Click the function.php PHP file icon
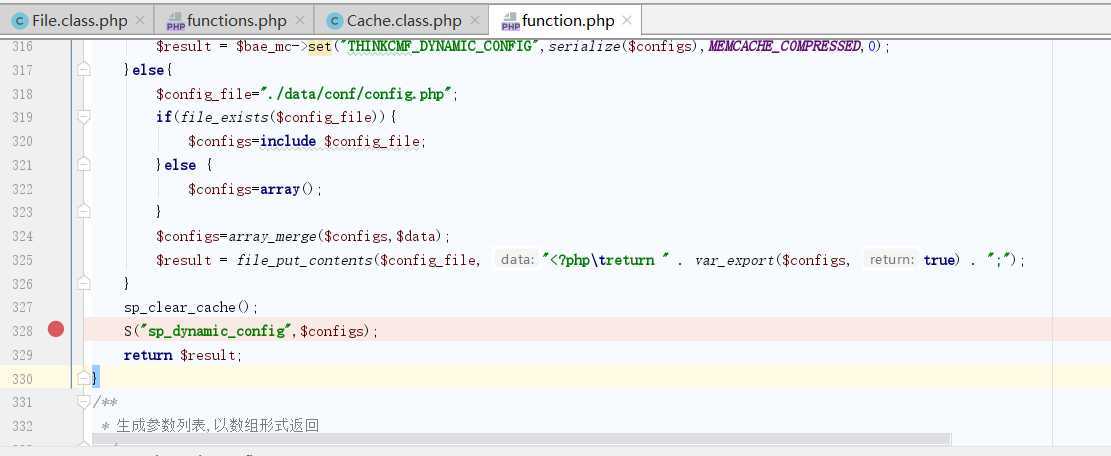This screenshot has height=456, width=1111. click(x=510, y=22)
